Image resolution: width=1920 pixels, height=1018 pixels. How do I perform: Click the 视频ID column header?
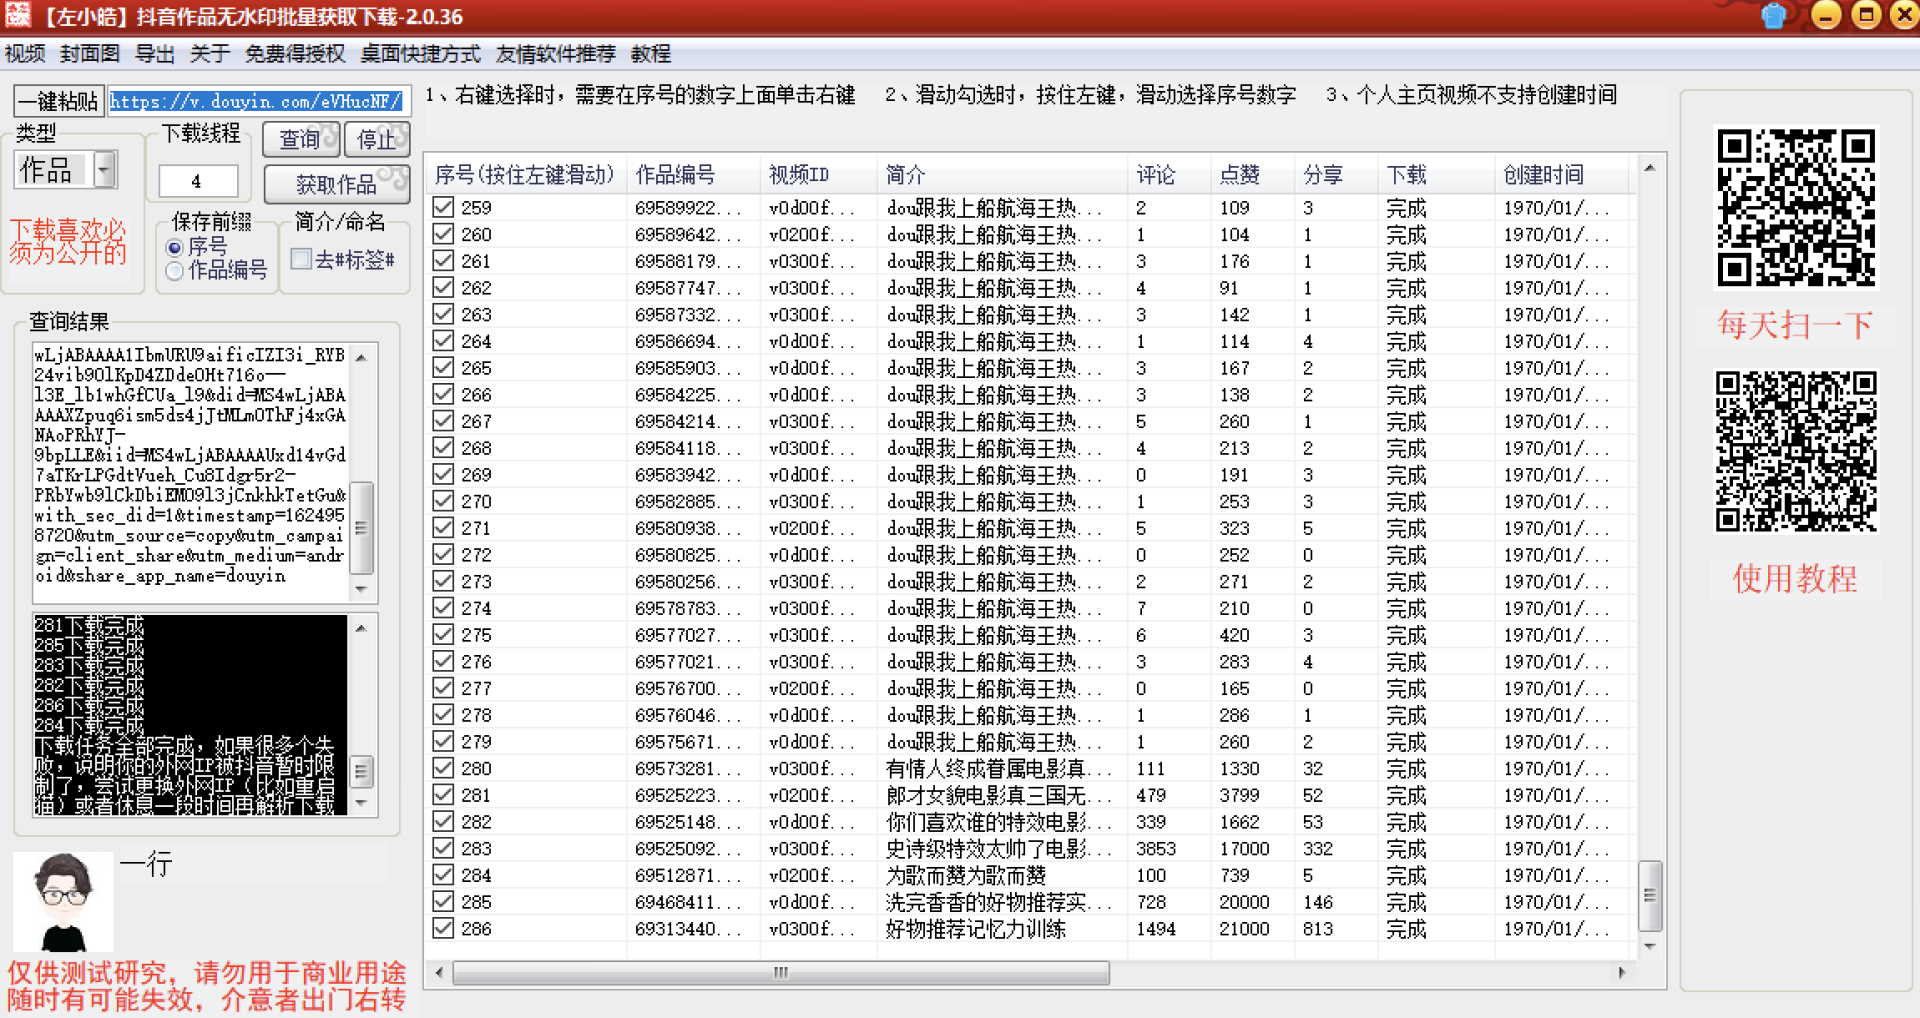tap(818, 175)
